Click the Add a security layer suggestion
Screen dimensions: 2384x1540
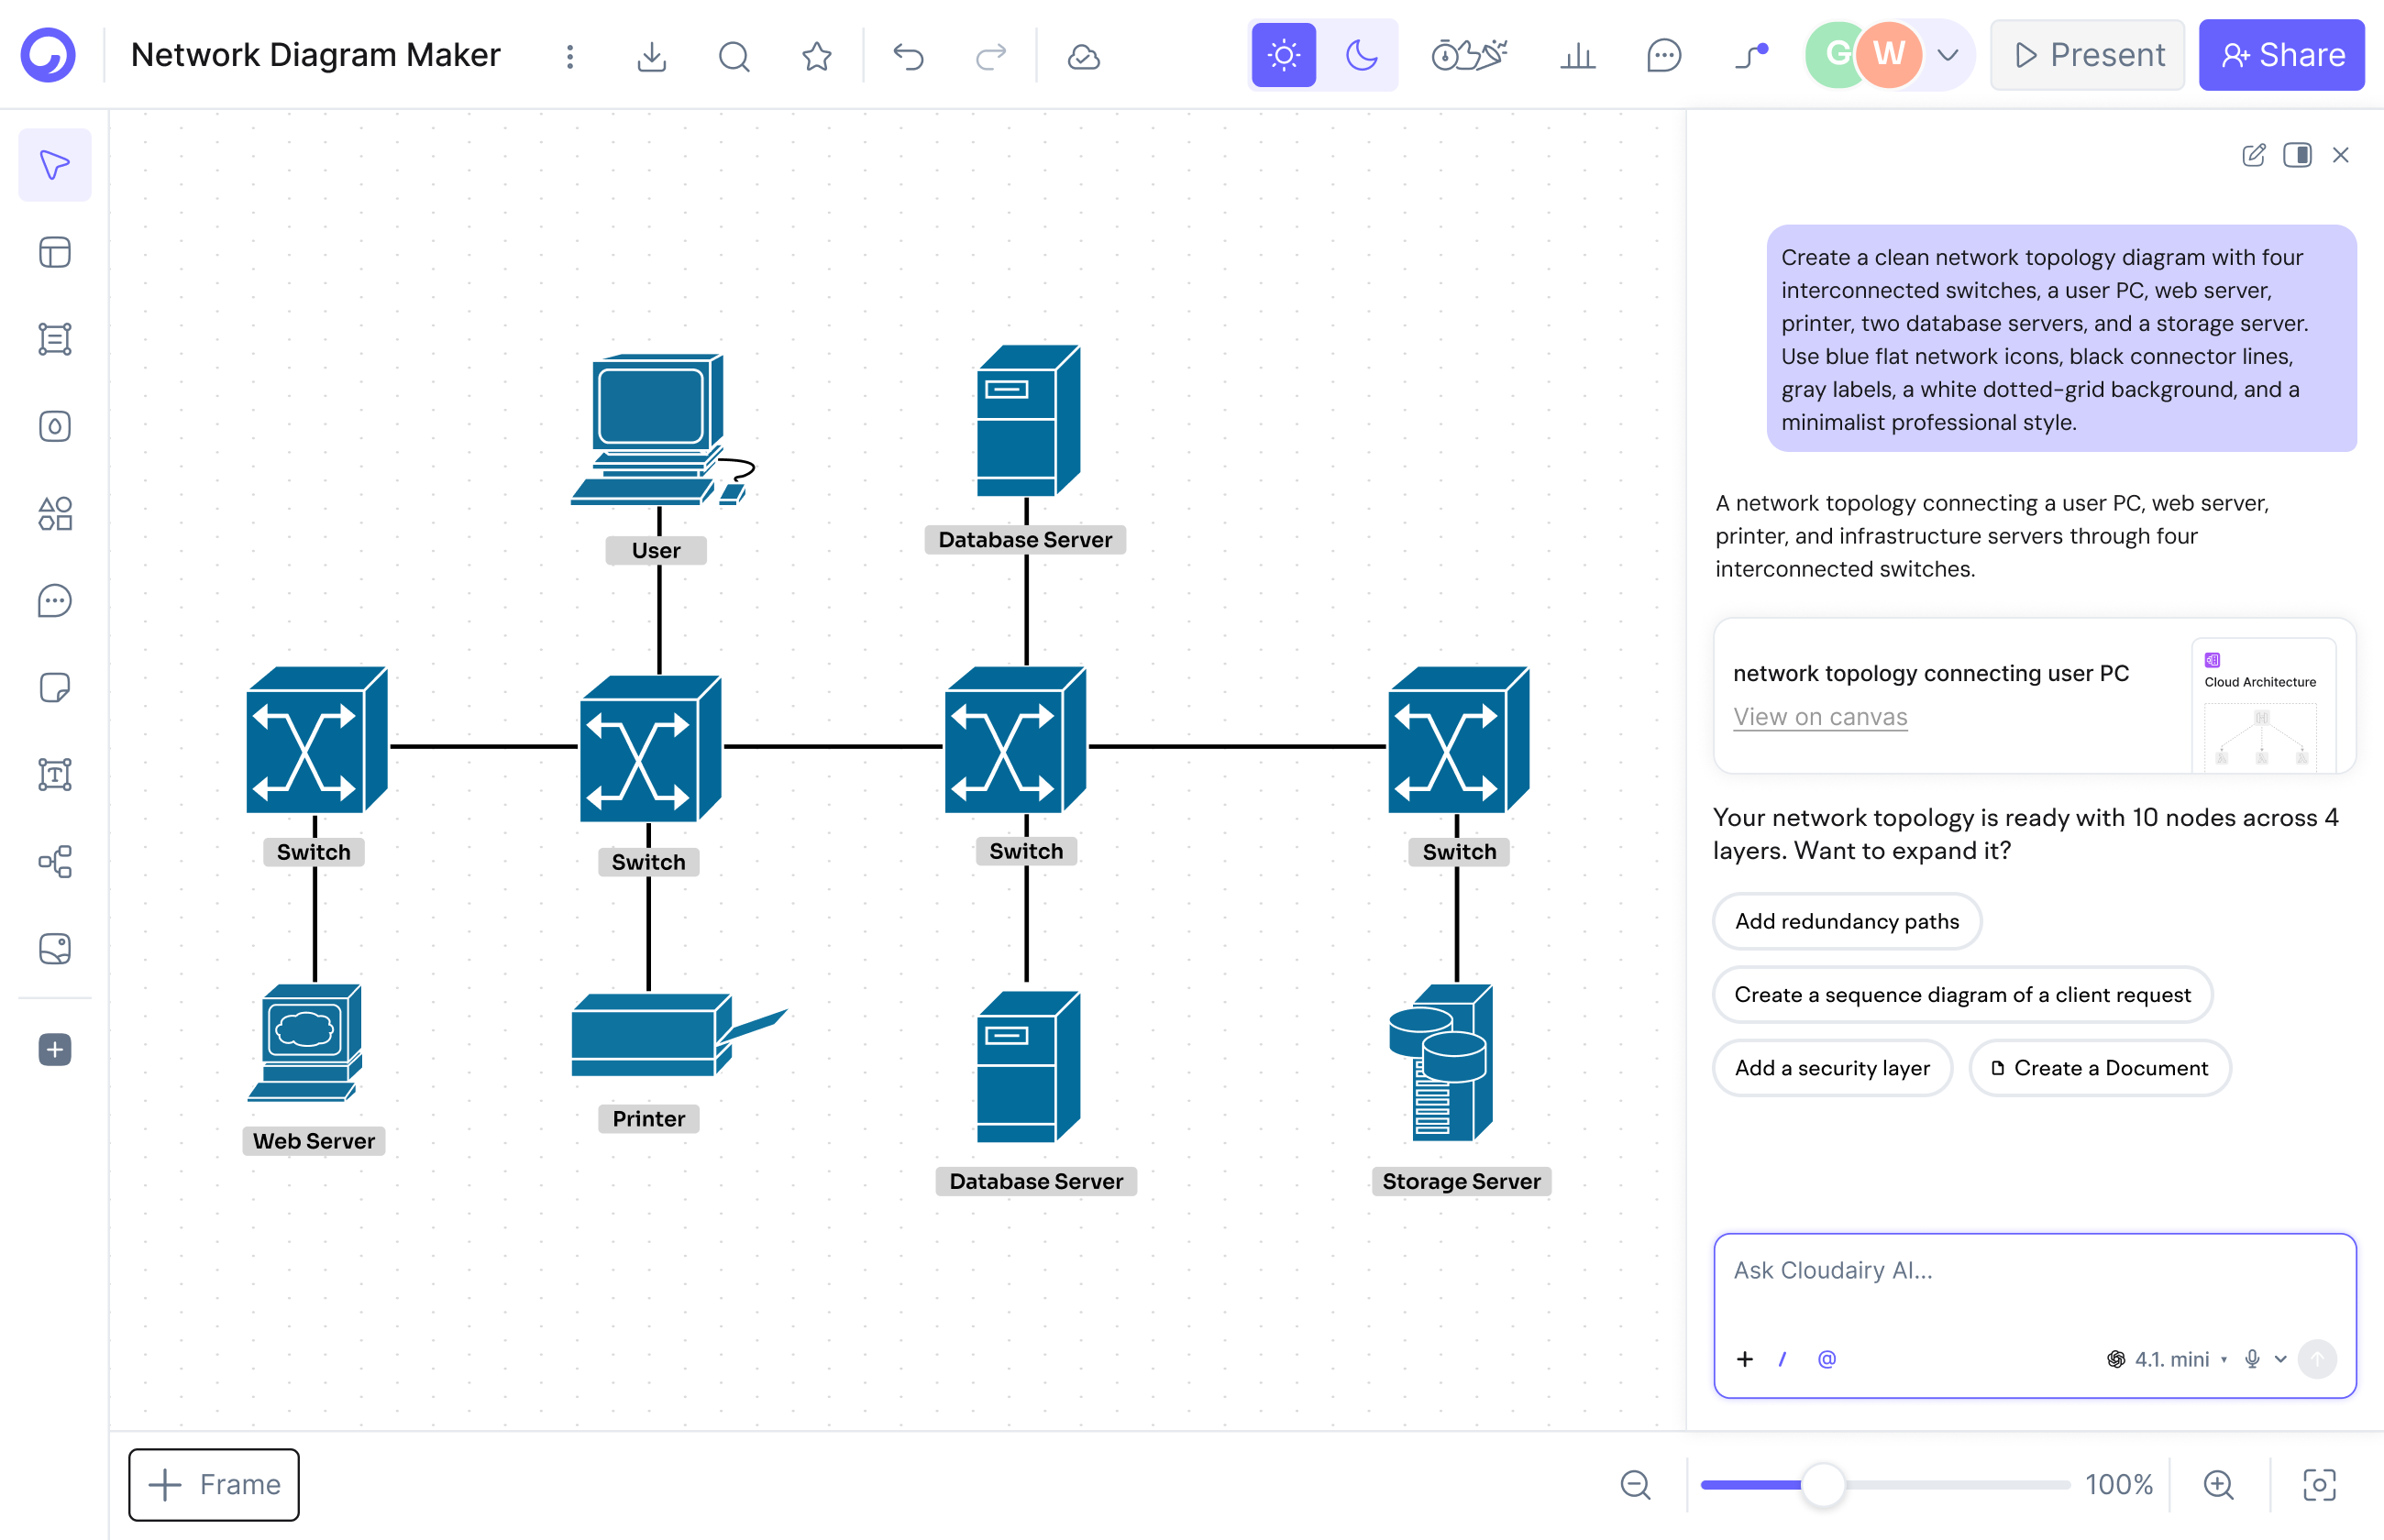[1832, 1068]
